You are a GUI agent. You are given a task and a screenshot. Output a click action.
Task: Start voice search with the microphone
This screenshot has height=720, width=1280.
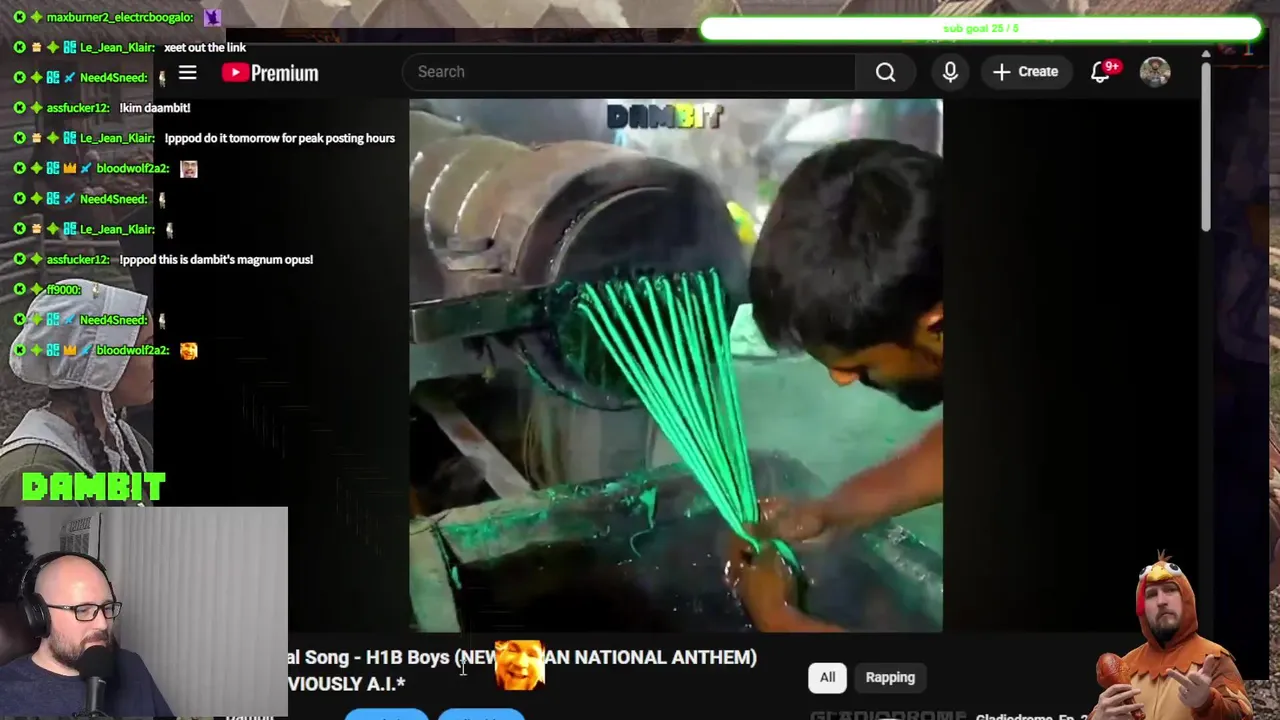(x=950, y=72)
